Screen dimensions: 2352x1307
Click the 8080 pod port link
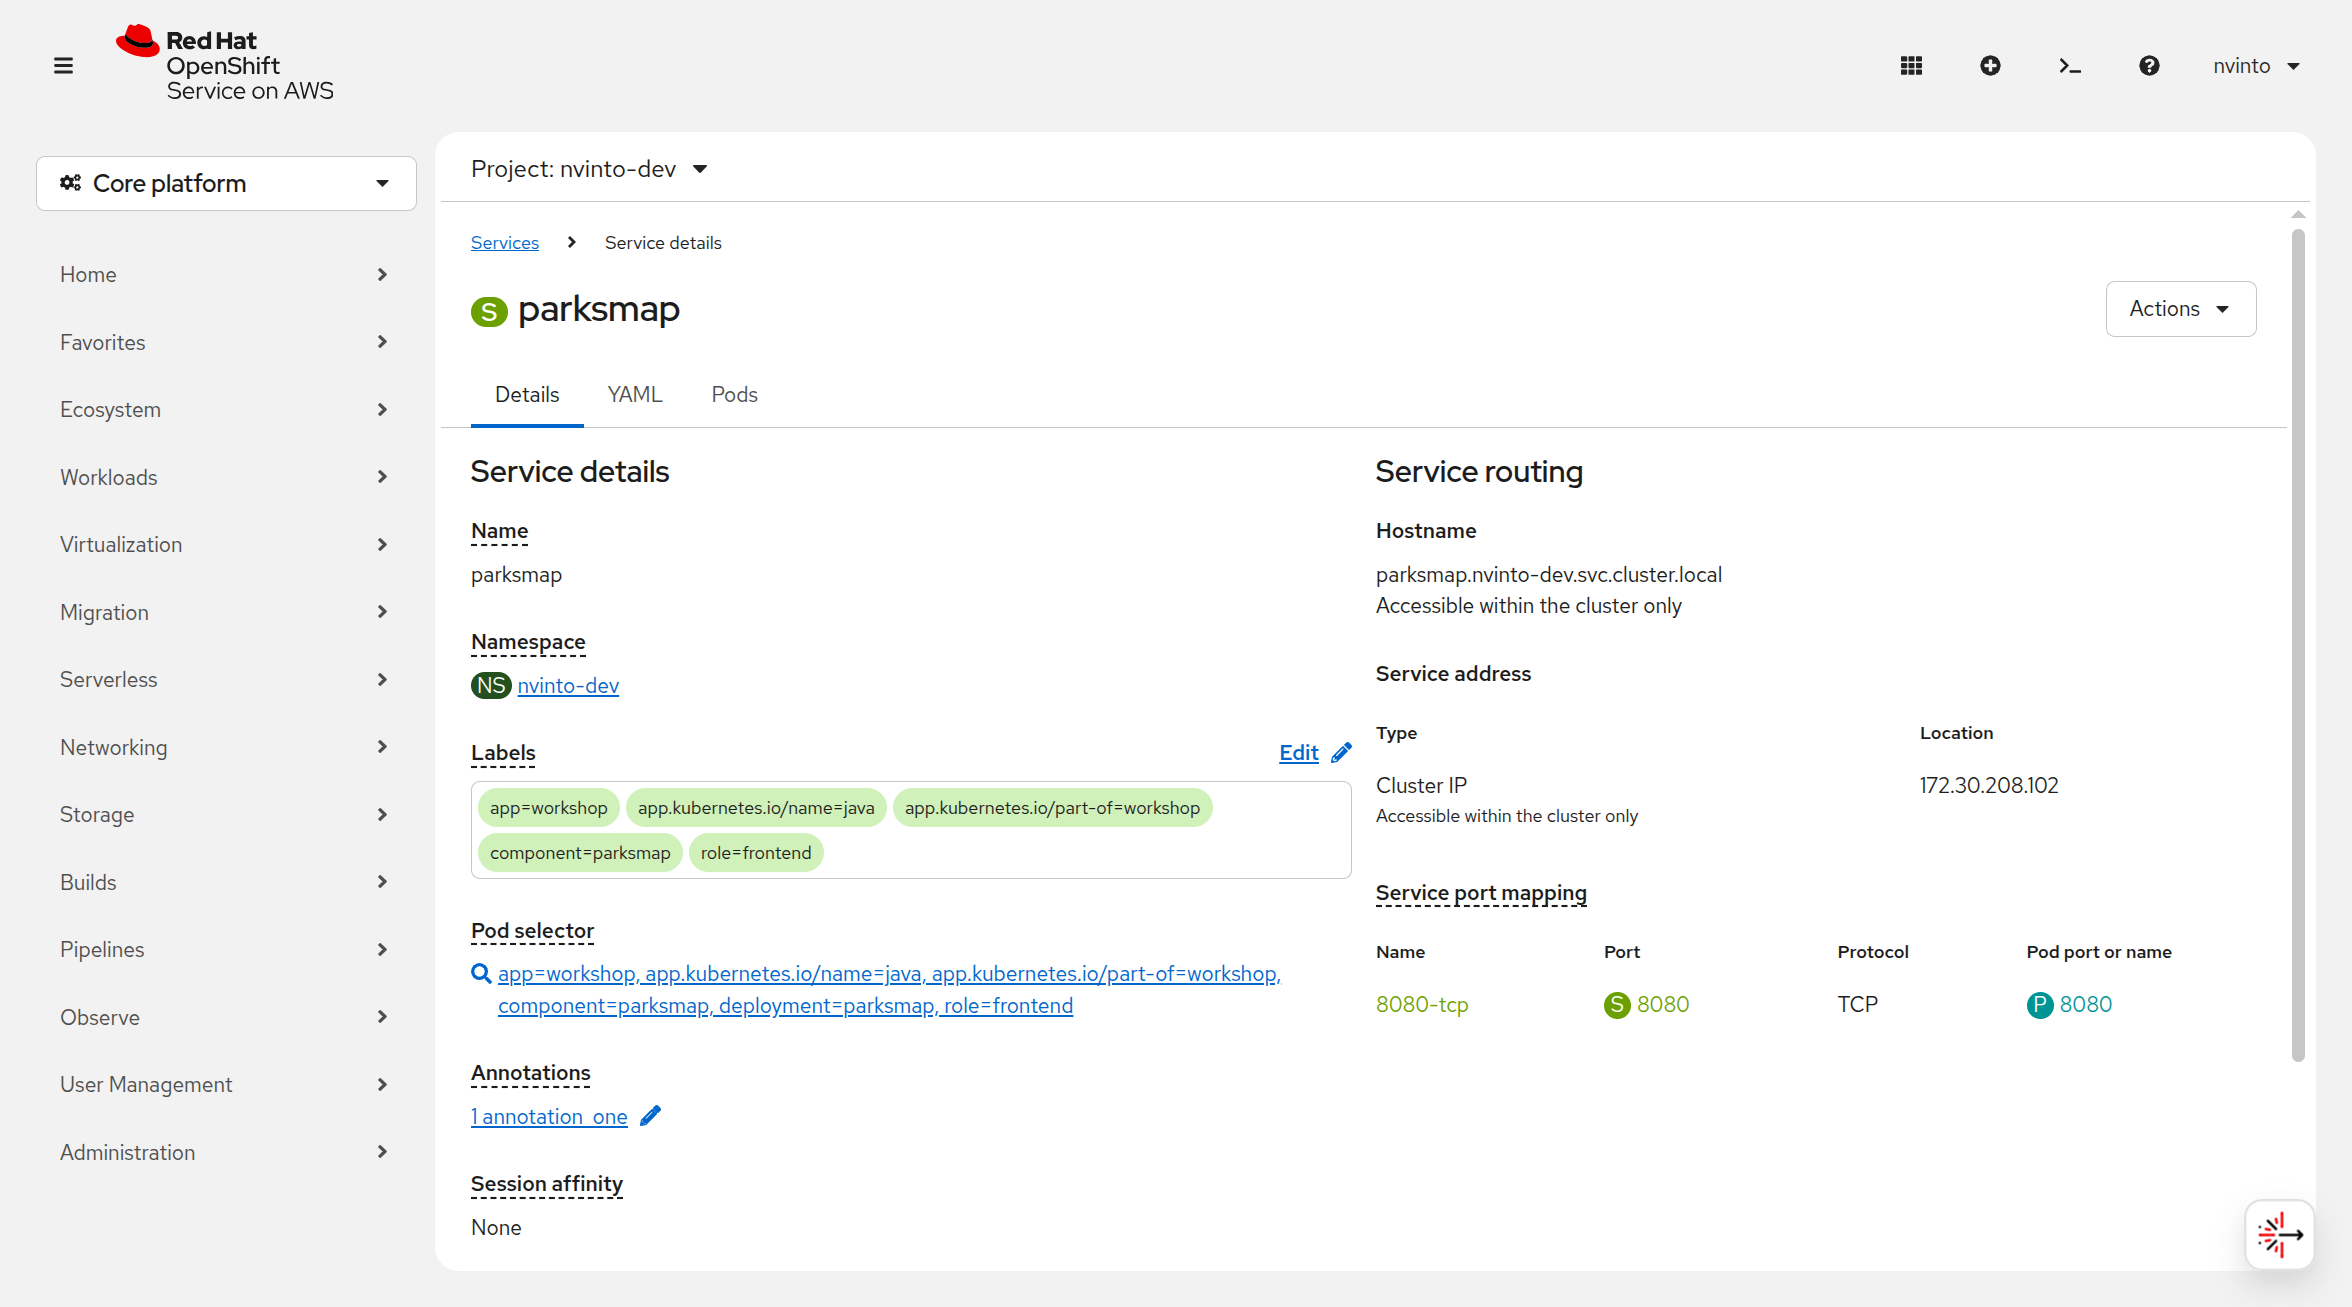point(2086,1005)
